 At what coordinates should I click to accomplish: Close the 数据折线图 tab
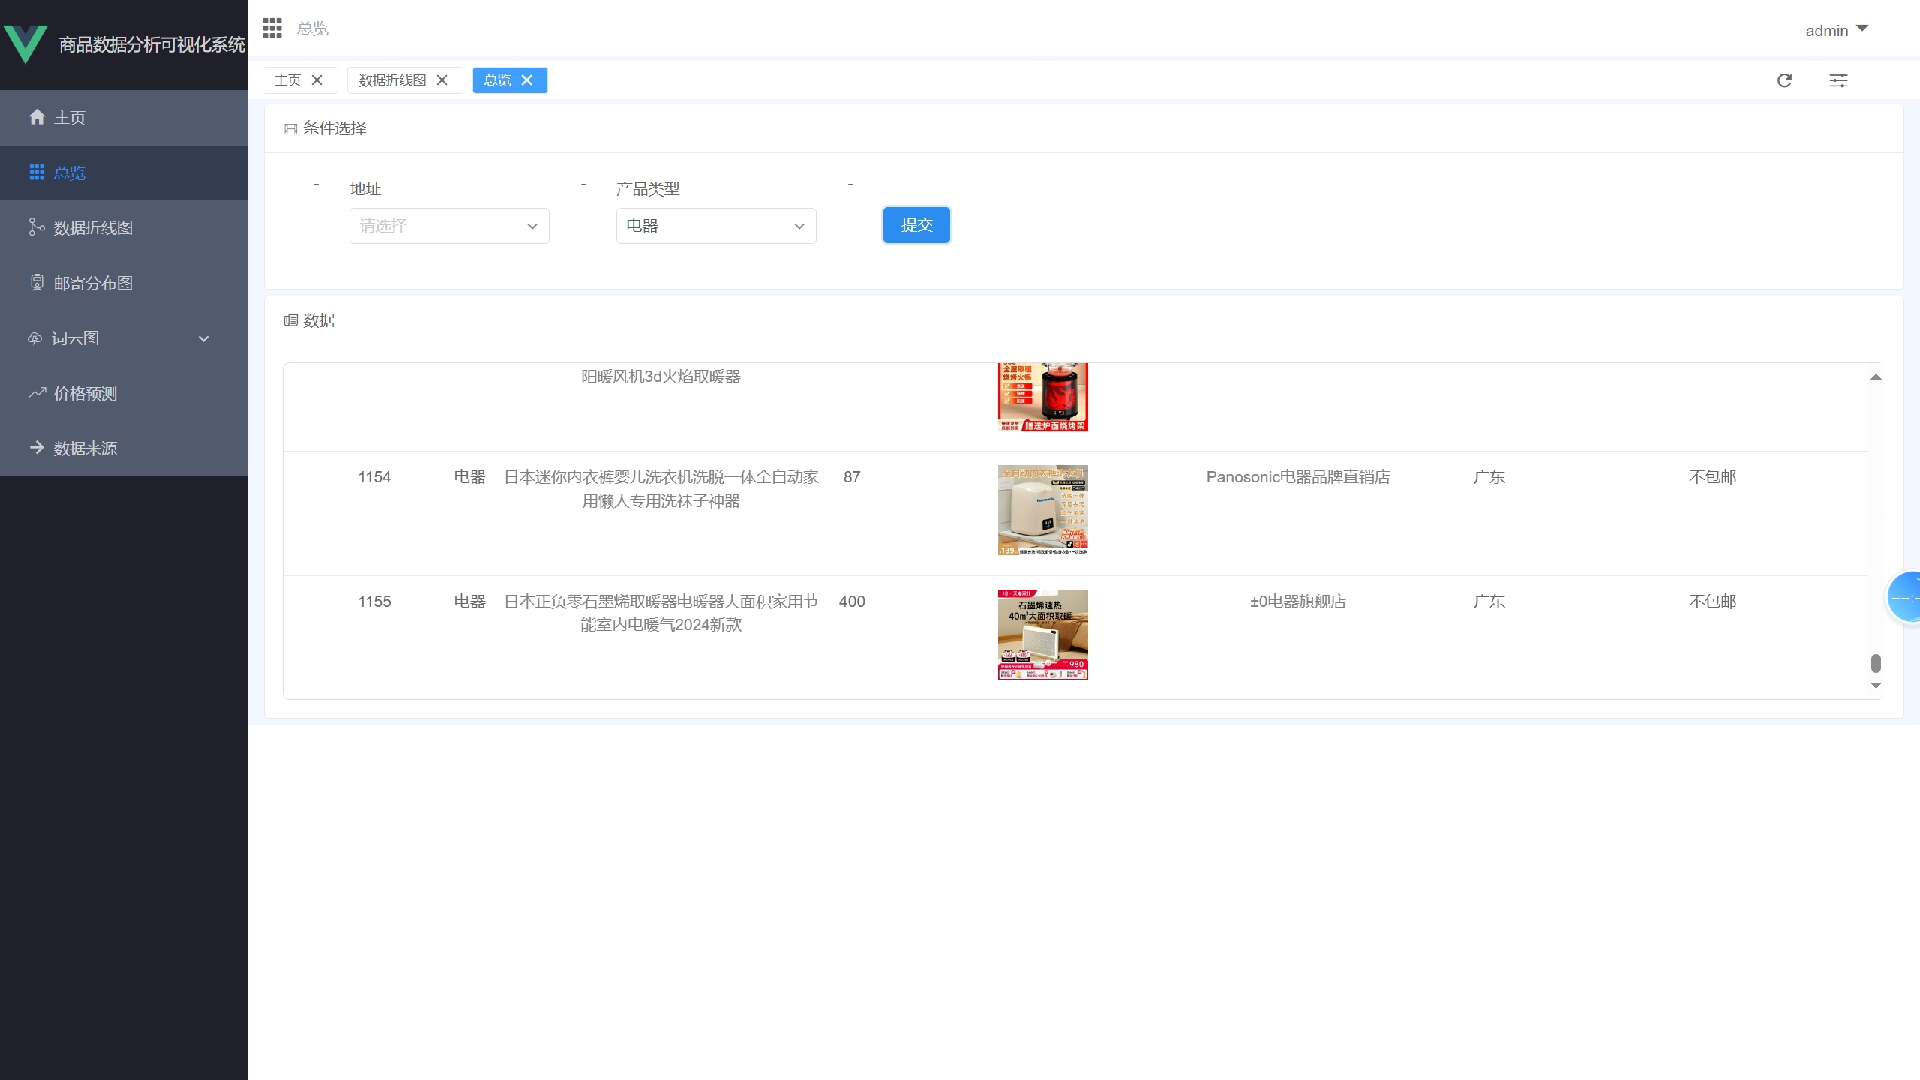(442, 80)
